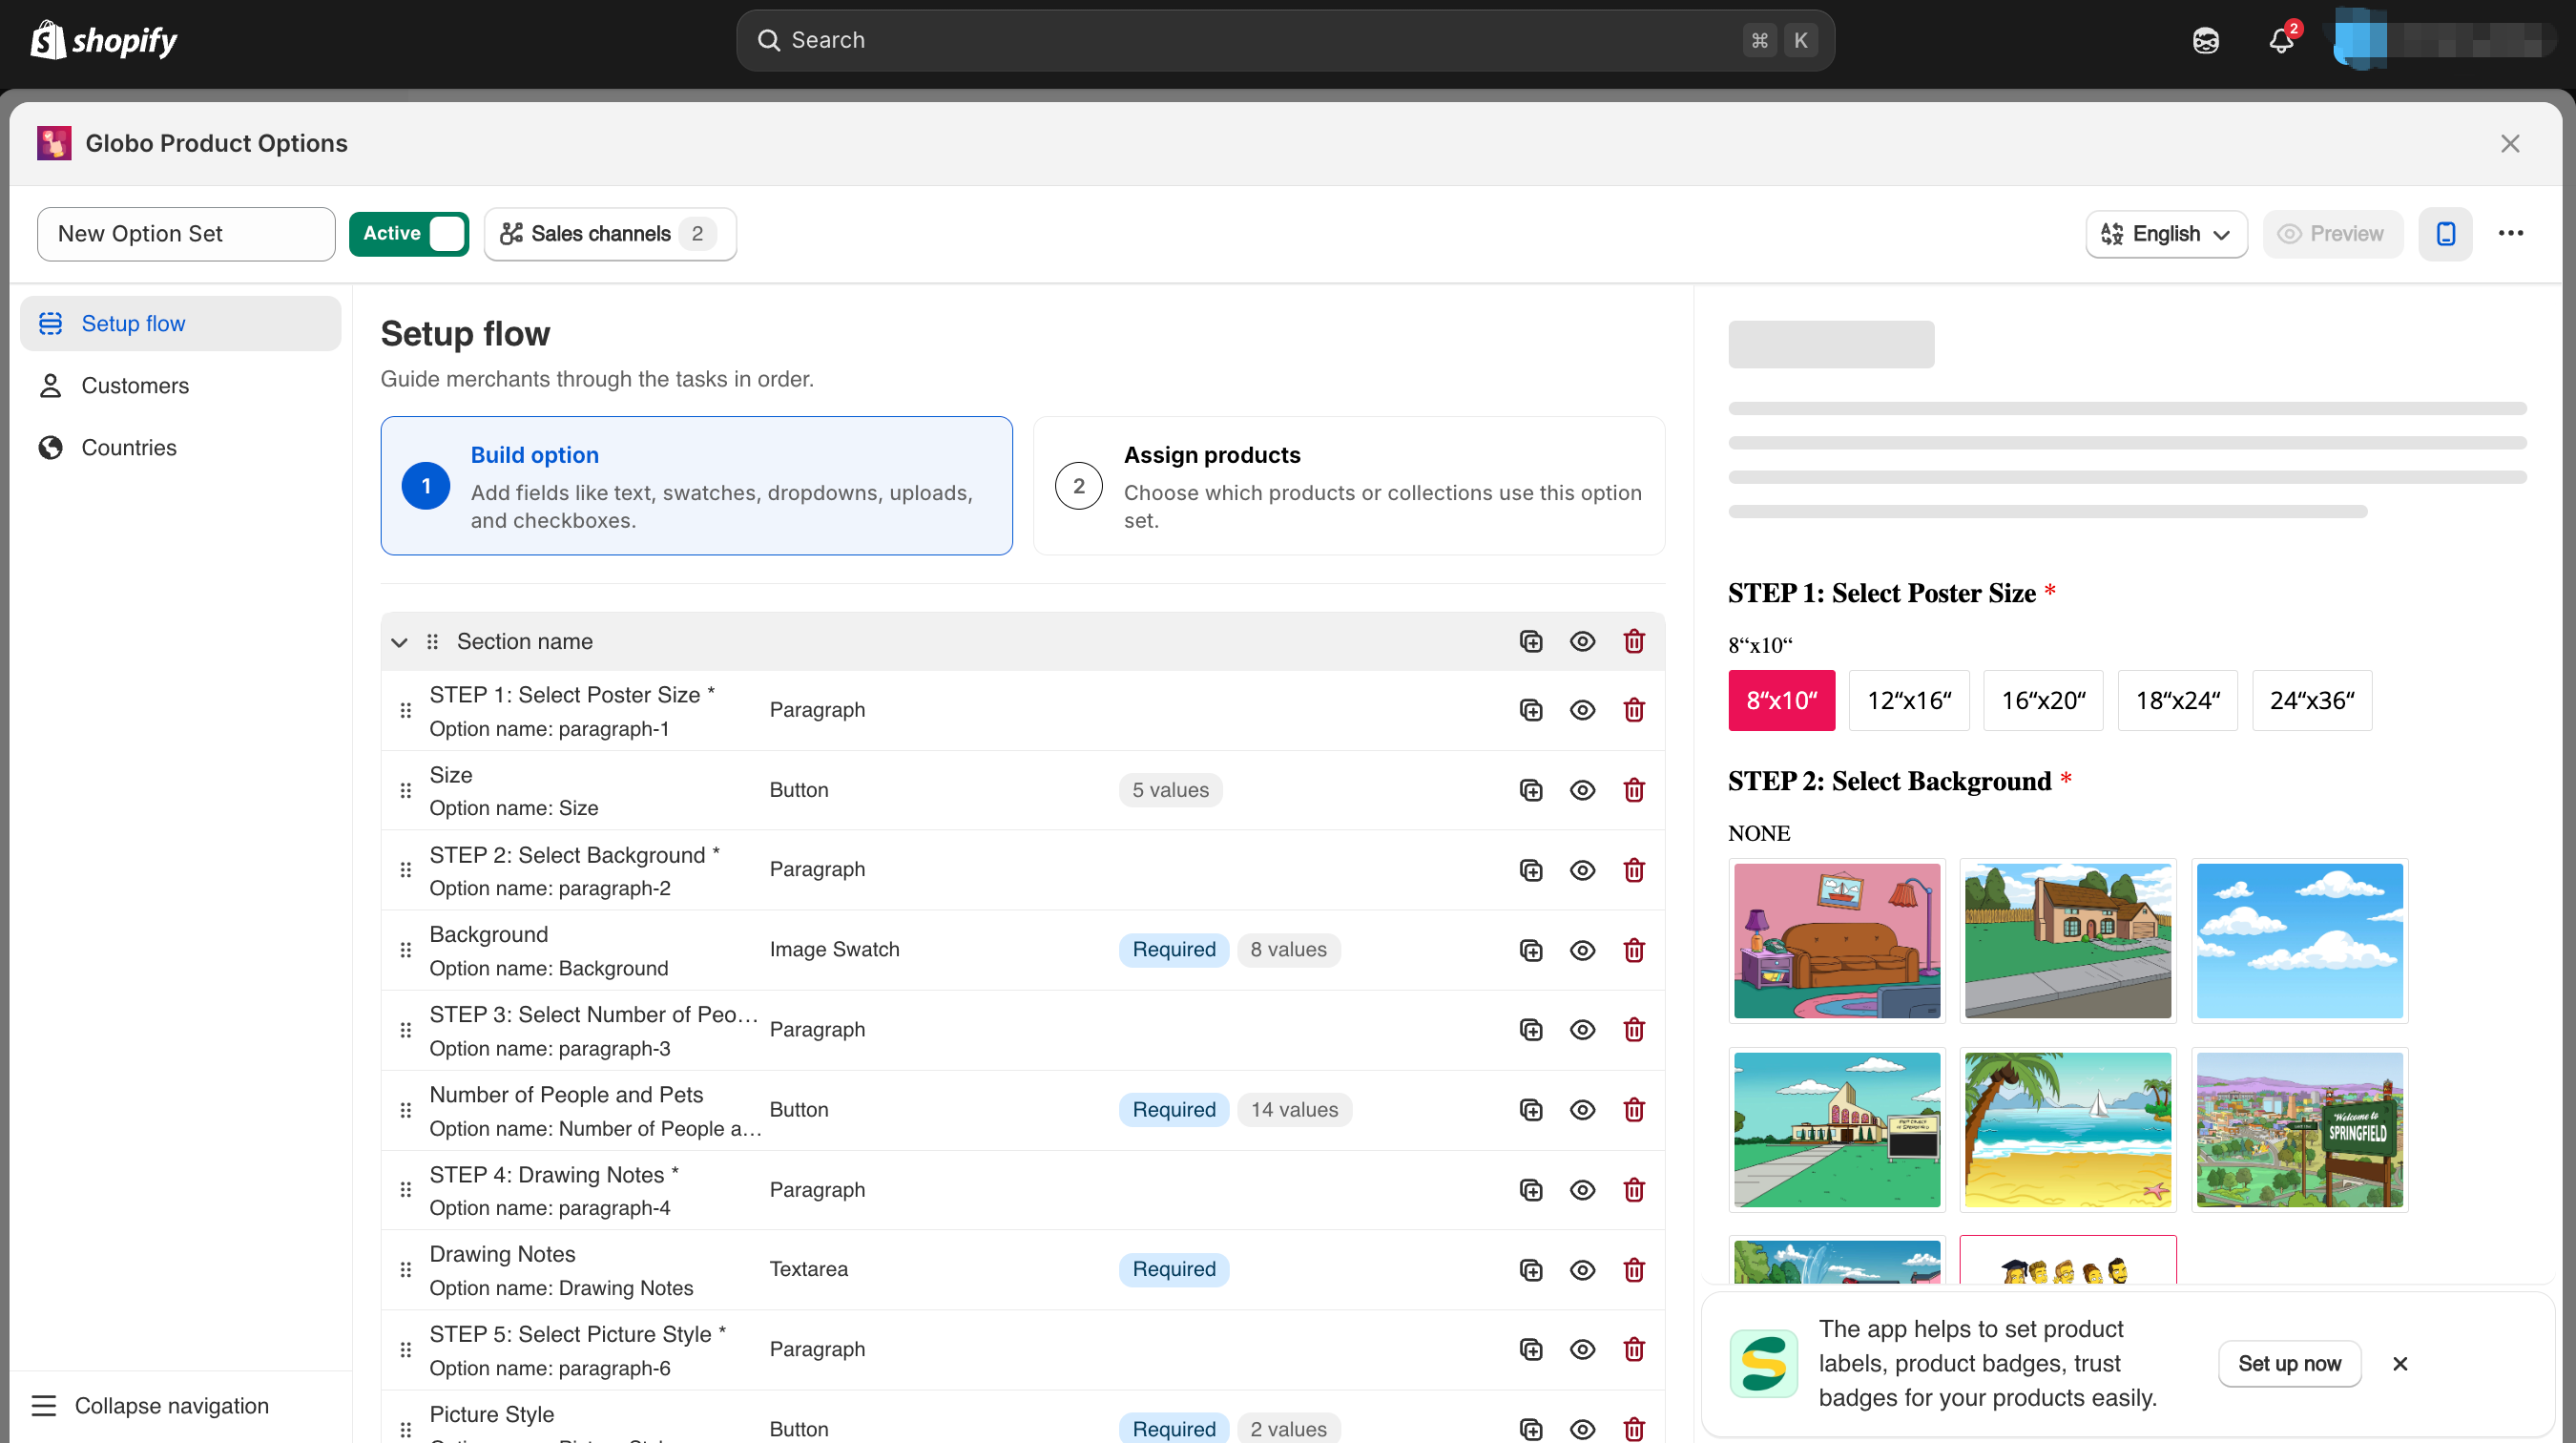Delete STEP 5: Select Picture Style paragraph
Viewport: 2576px width, 1443px height.
pos(1634,1349)
